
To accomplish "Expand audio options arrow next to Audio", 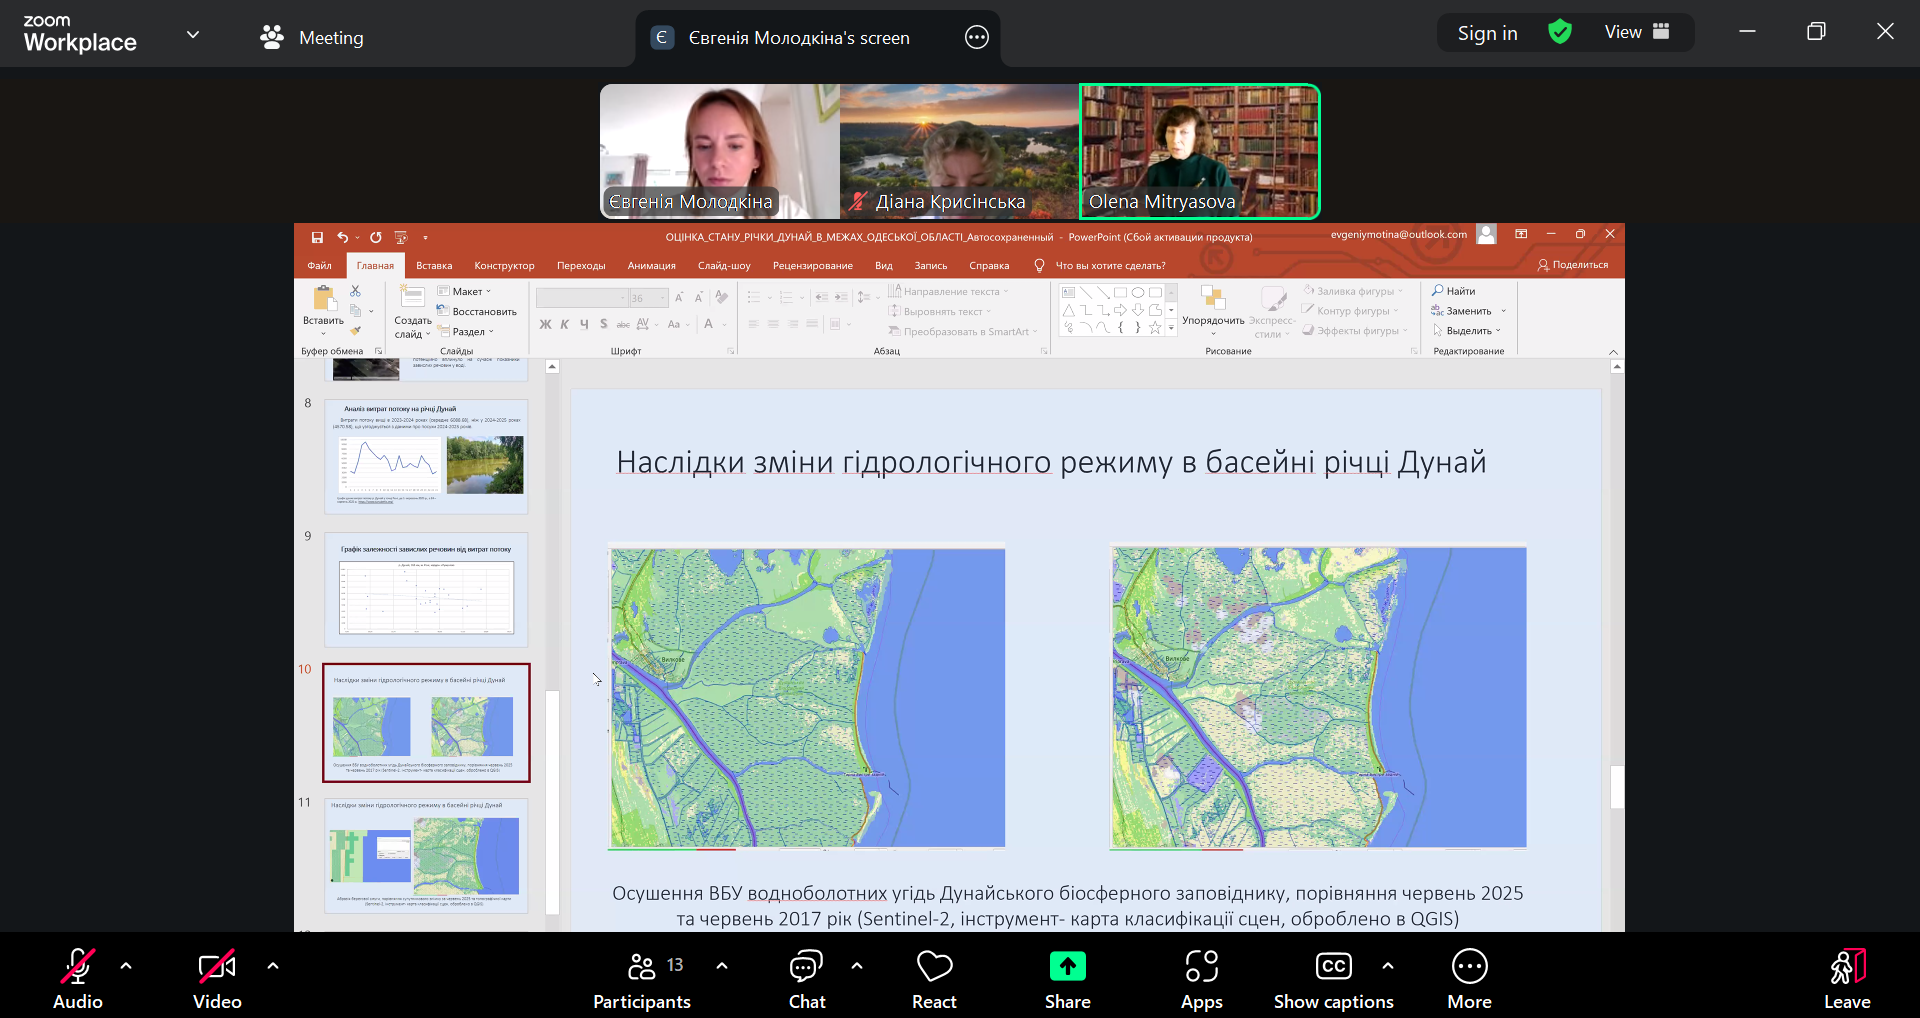I will [126, 966].
